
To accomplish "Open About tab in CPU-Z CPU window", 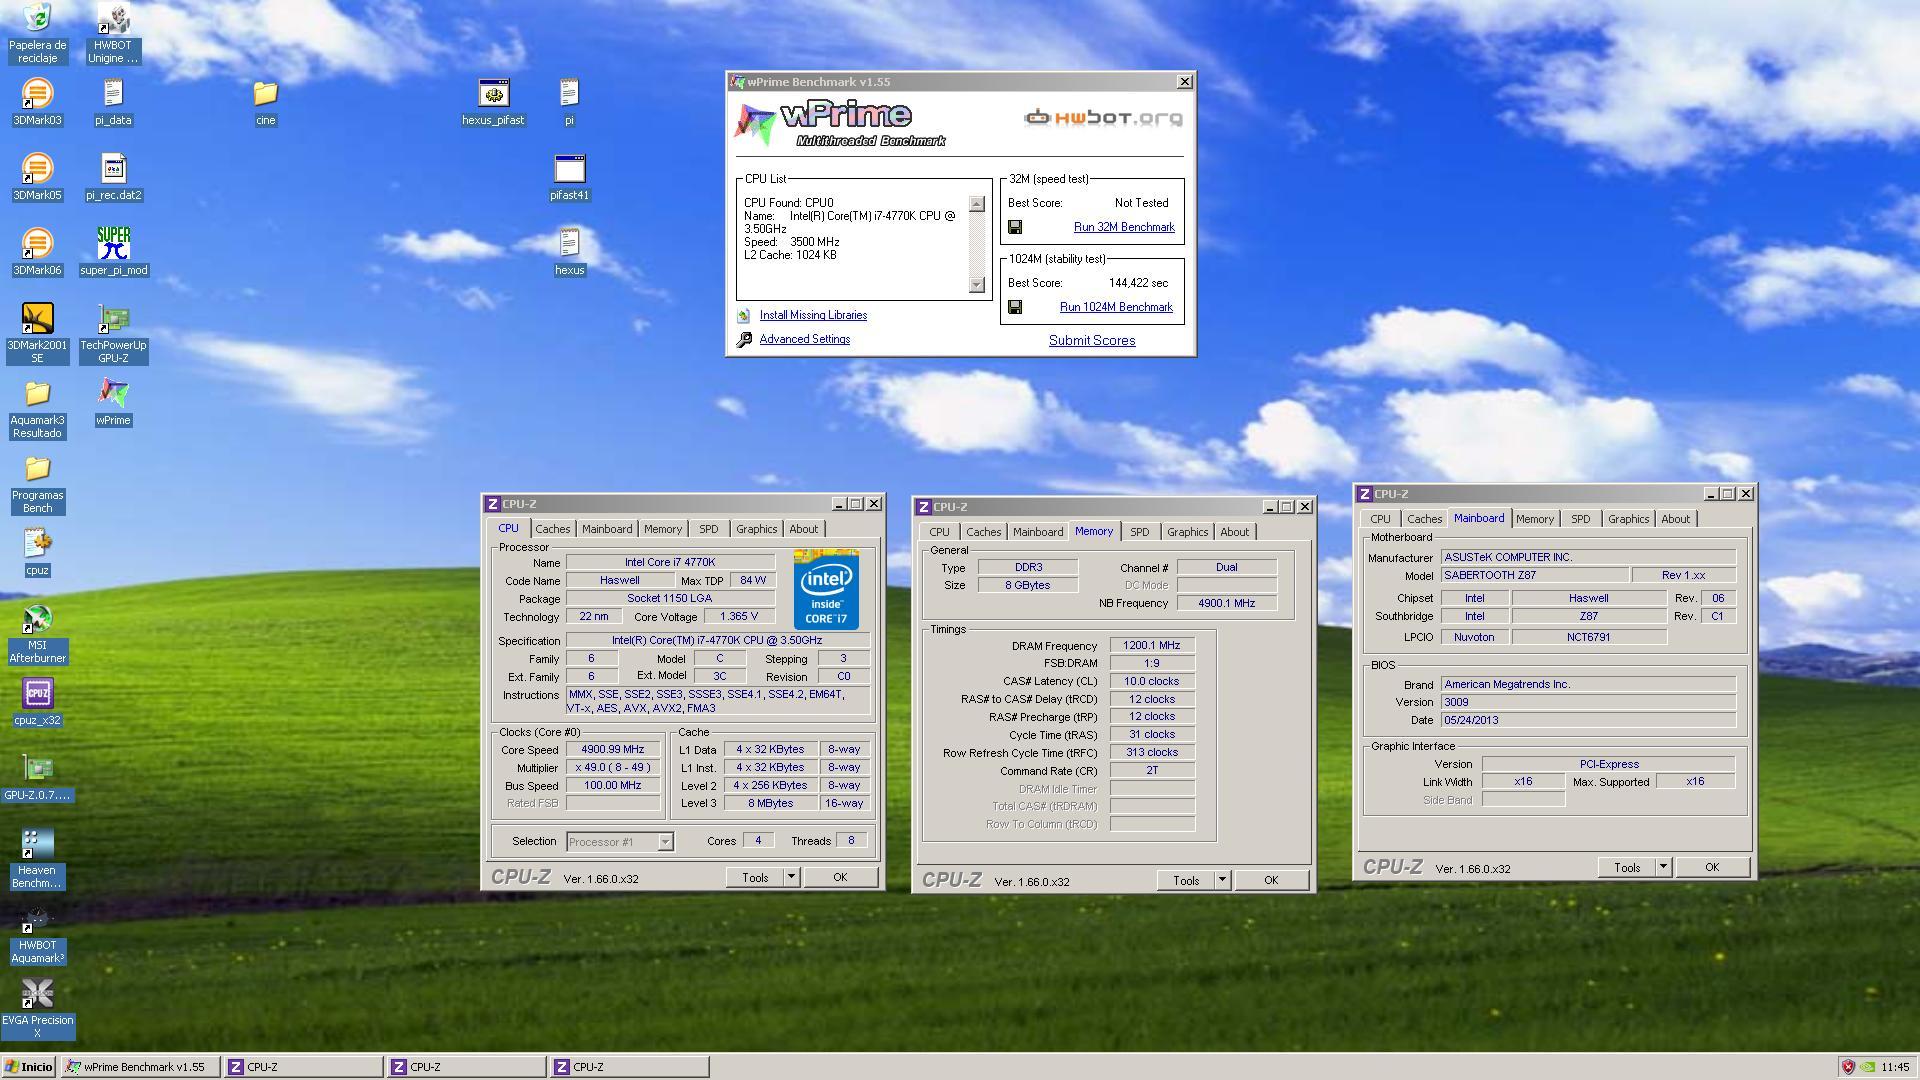I will coord(803,529).
